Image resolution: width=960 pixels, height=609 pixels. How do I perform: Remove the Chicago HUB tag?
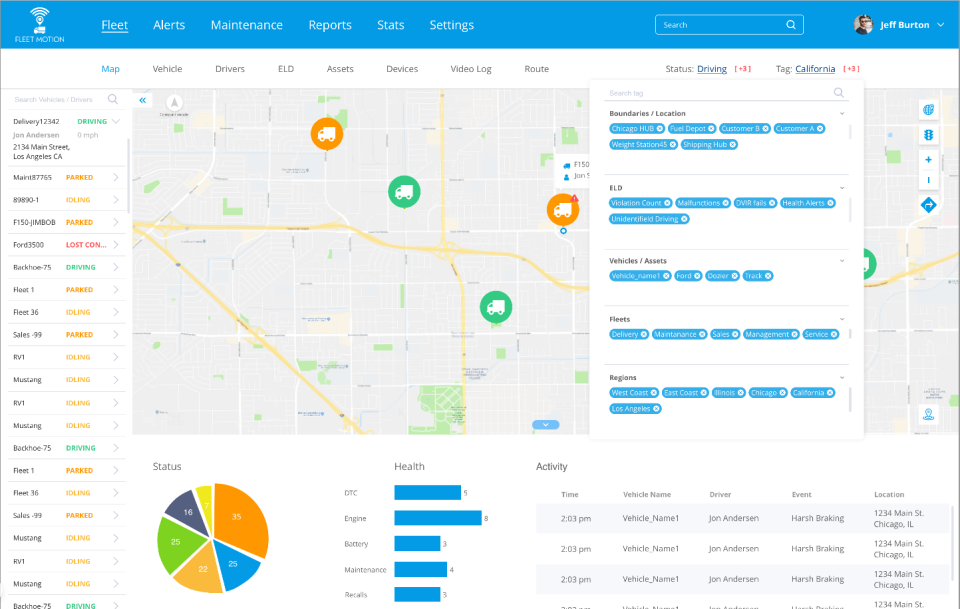tap(661, 129)
